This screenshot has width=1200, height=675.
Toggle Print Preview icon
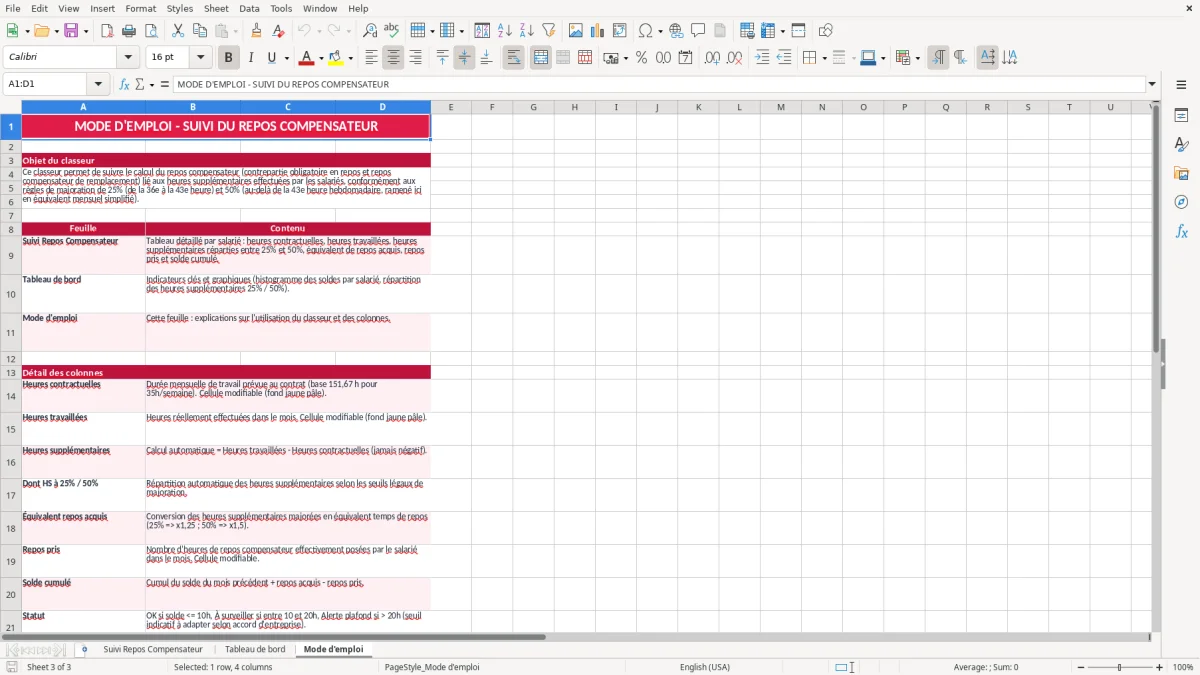(149, 31)
